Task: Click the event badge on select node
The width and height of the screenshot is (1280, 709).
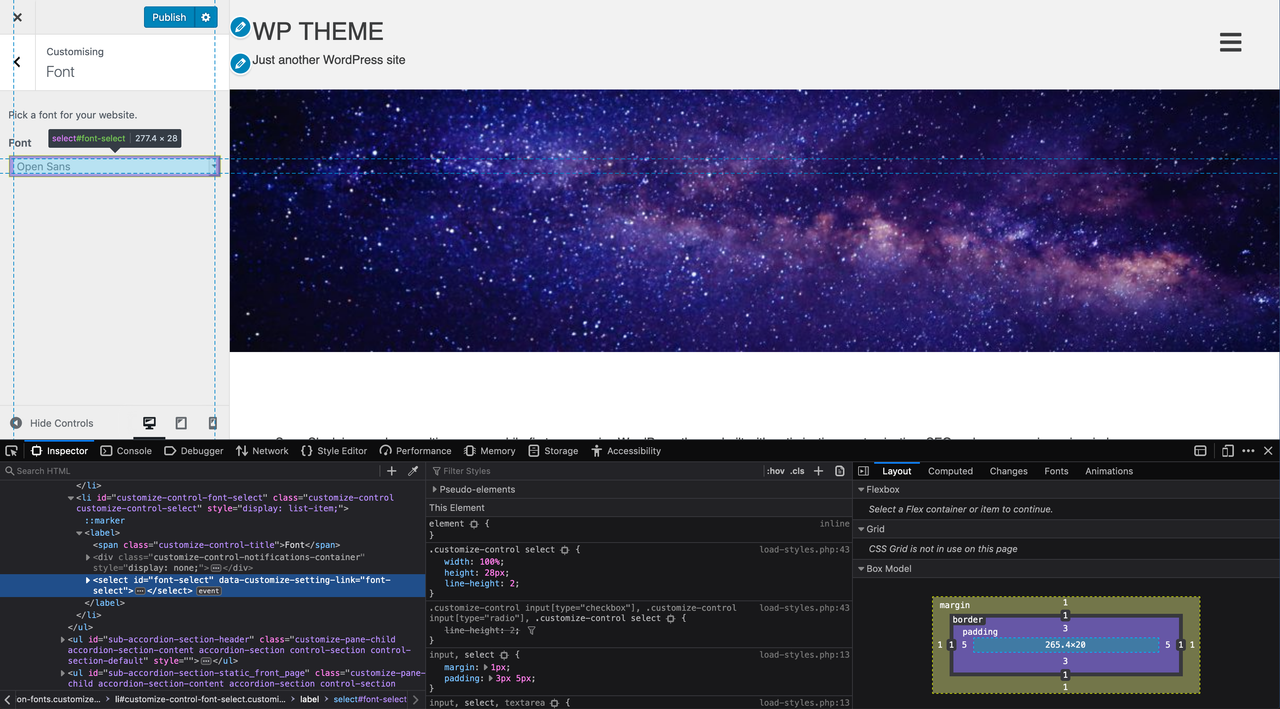Action: 208,591
